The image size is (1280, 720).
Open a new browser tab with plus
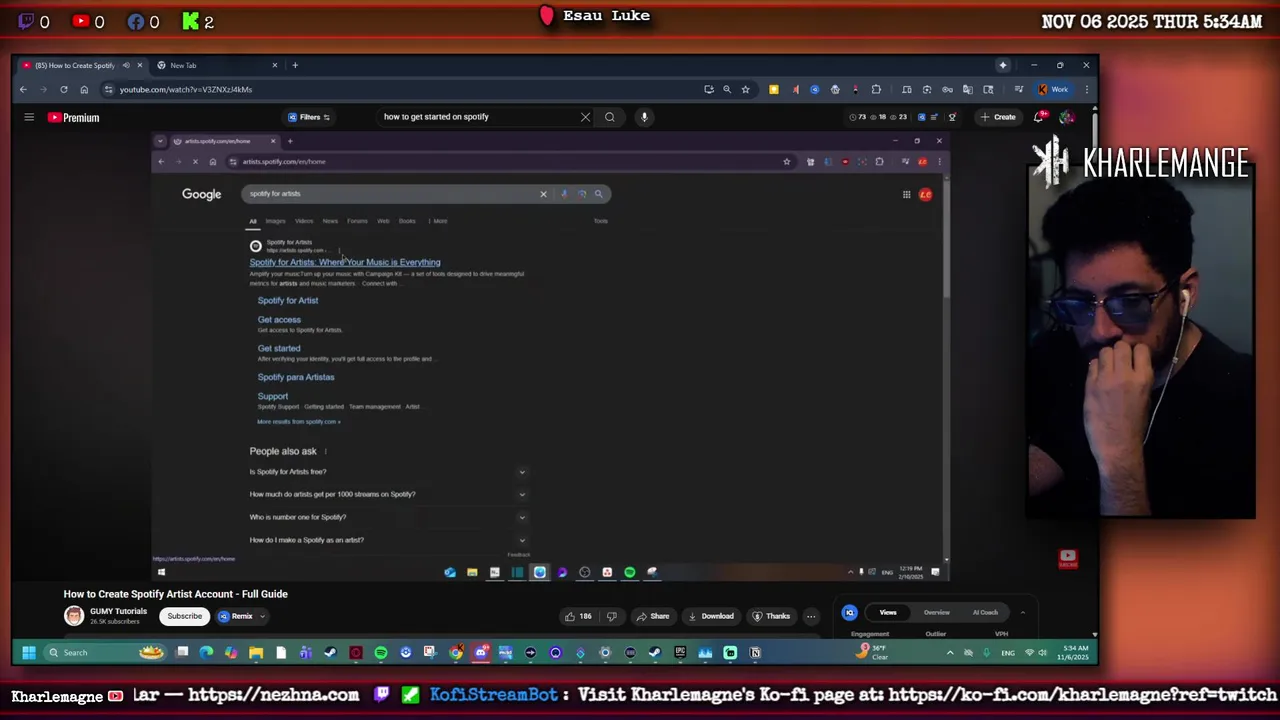295,65
